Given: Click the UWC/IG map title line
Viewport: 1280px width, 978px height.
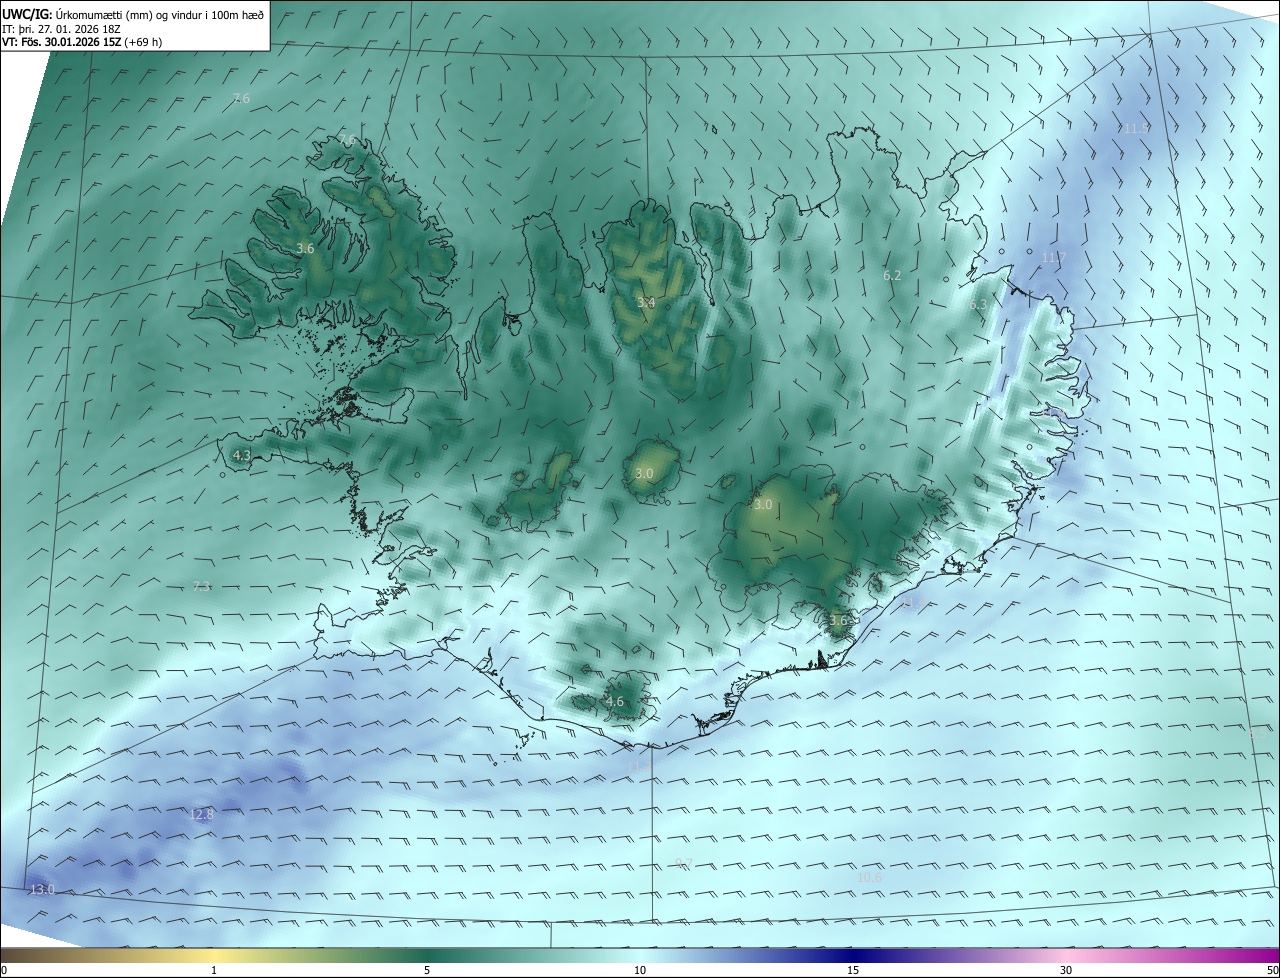Looking at the screenshot, I should coord(132,14).
